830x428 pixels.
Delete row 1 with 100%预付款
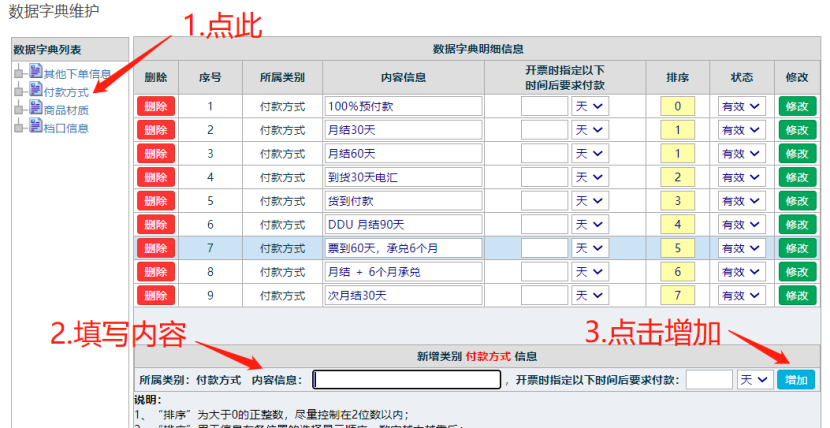pyautogui.click(x=155, y=106)
